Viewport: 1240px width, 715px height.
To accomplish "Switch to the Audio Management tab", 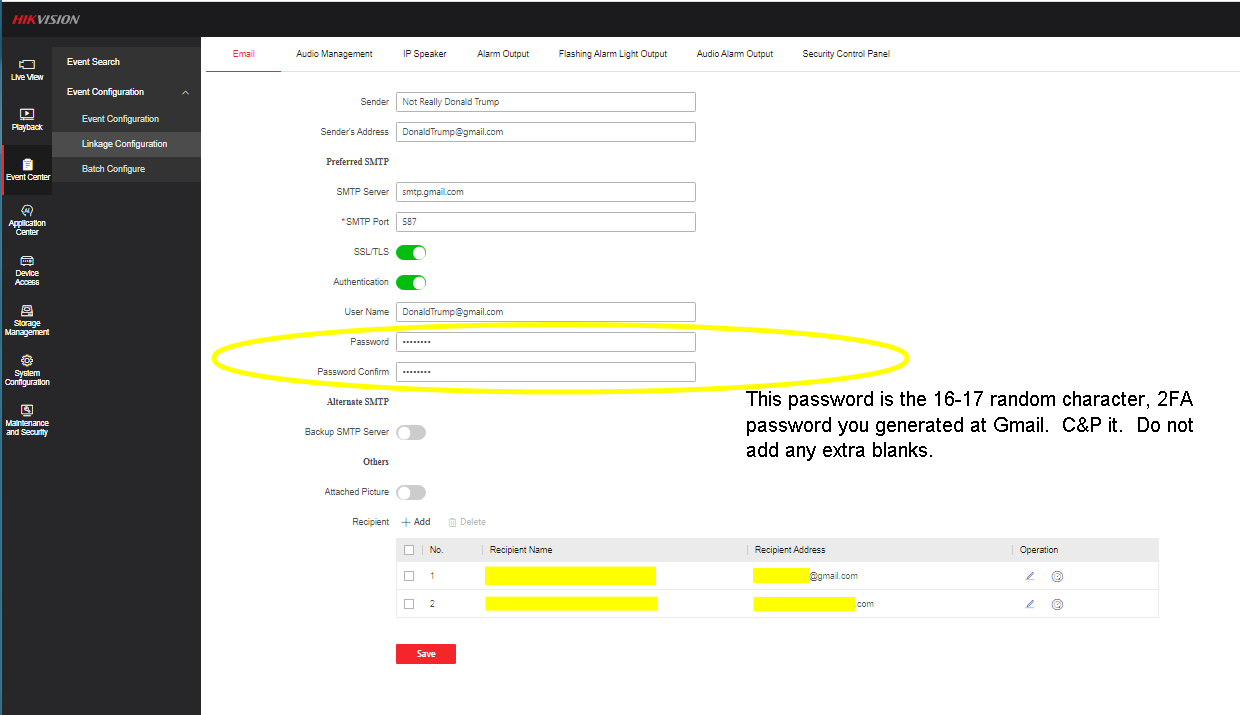I will point(334,54).
